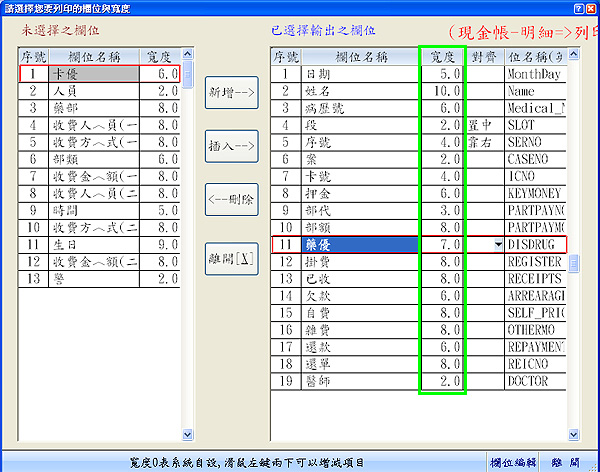Viewport: 600px width, 472px height.
Task: Click width cell of 姓名 row
Action: pyautogui.click(x=442, y=91)
